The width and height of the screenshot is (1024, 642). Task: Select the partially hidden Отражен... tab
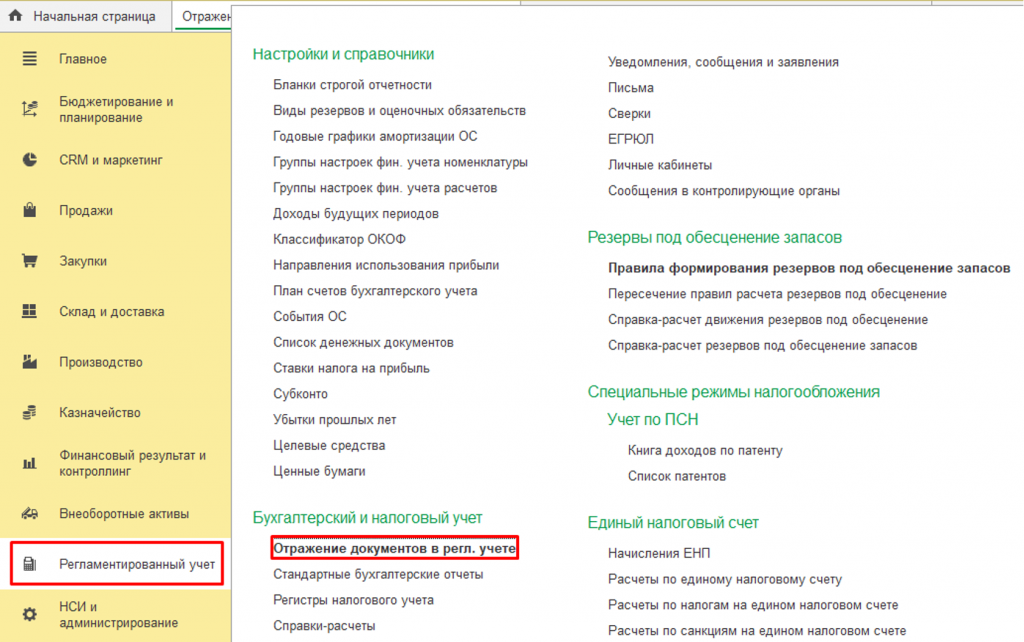tap(204, 16)
